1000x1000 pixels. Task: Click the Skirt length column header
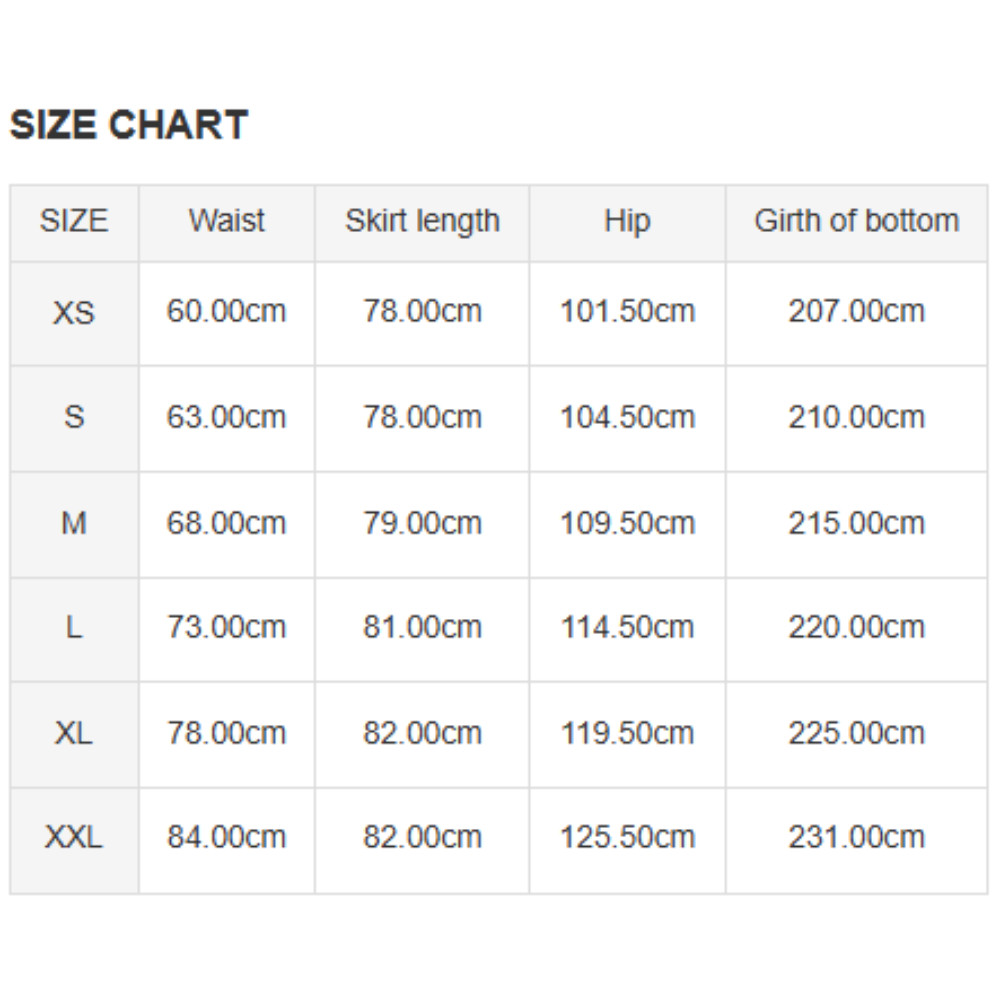422,221
